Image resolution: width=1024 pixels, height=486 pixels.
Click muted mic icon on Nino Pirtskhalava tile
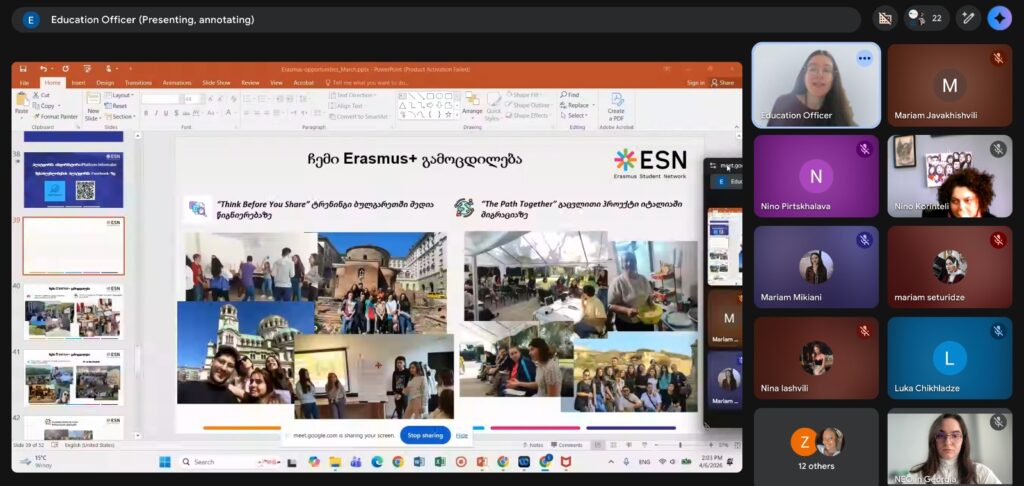864,149
